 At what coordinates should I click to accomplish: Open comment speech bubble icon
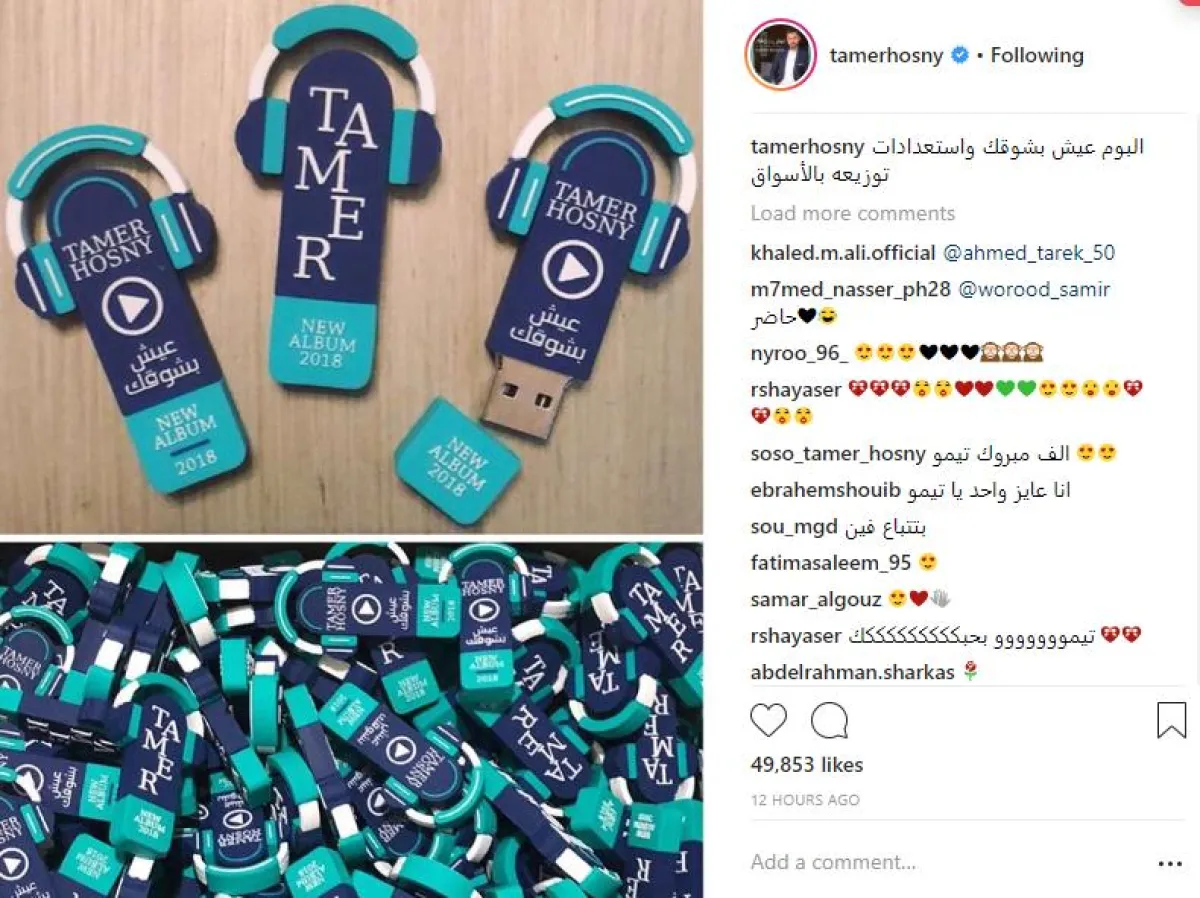(x=829, y=720)
